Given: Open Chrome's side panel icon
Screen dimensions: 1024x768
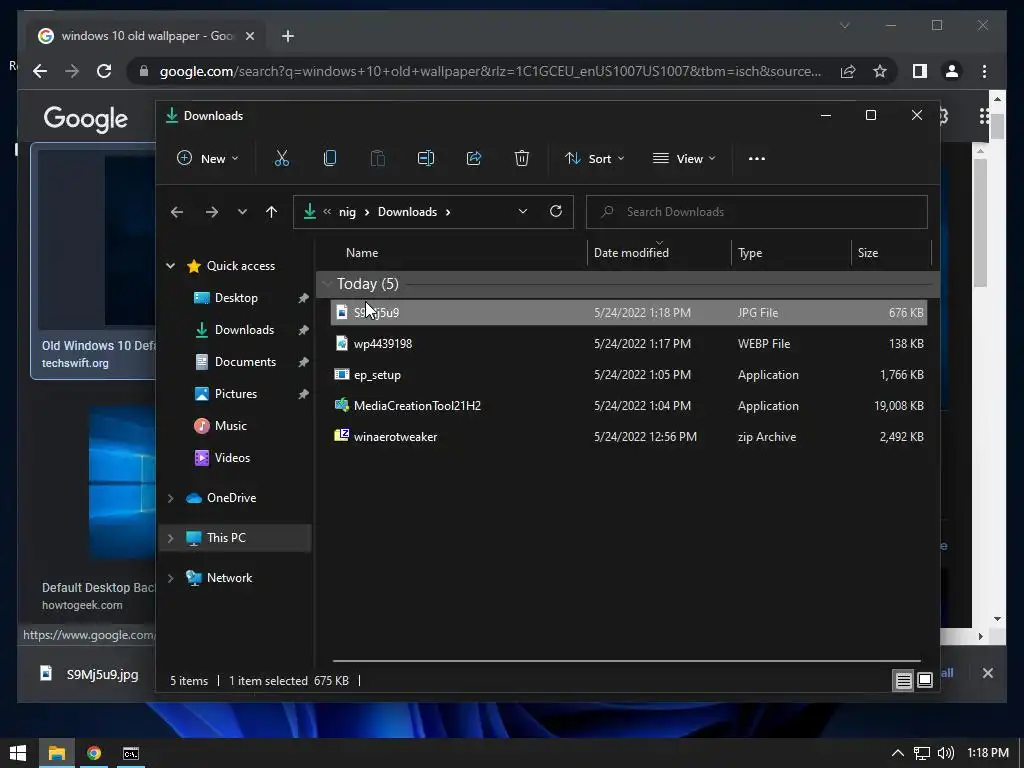Looking at the screenshot, I should (x=920, y=71).
